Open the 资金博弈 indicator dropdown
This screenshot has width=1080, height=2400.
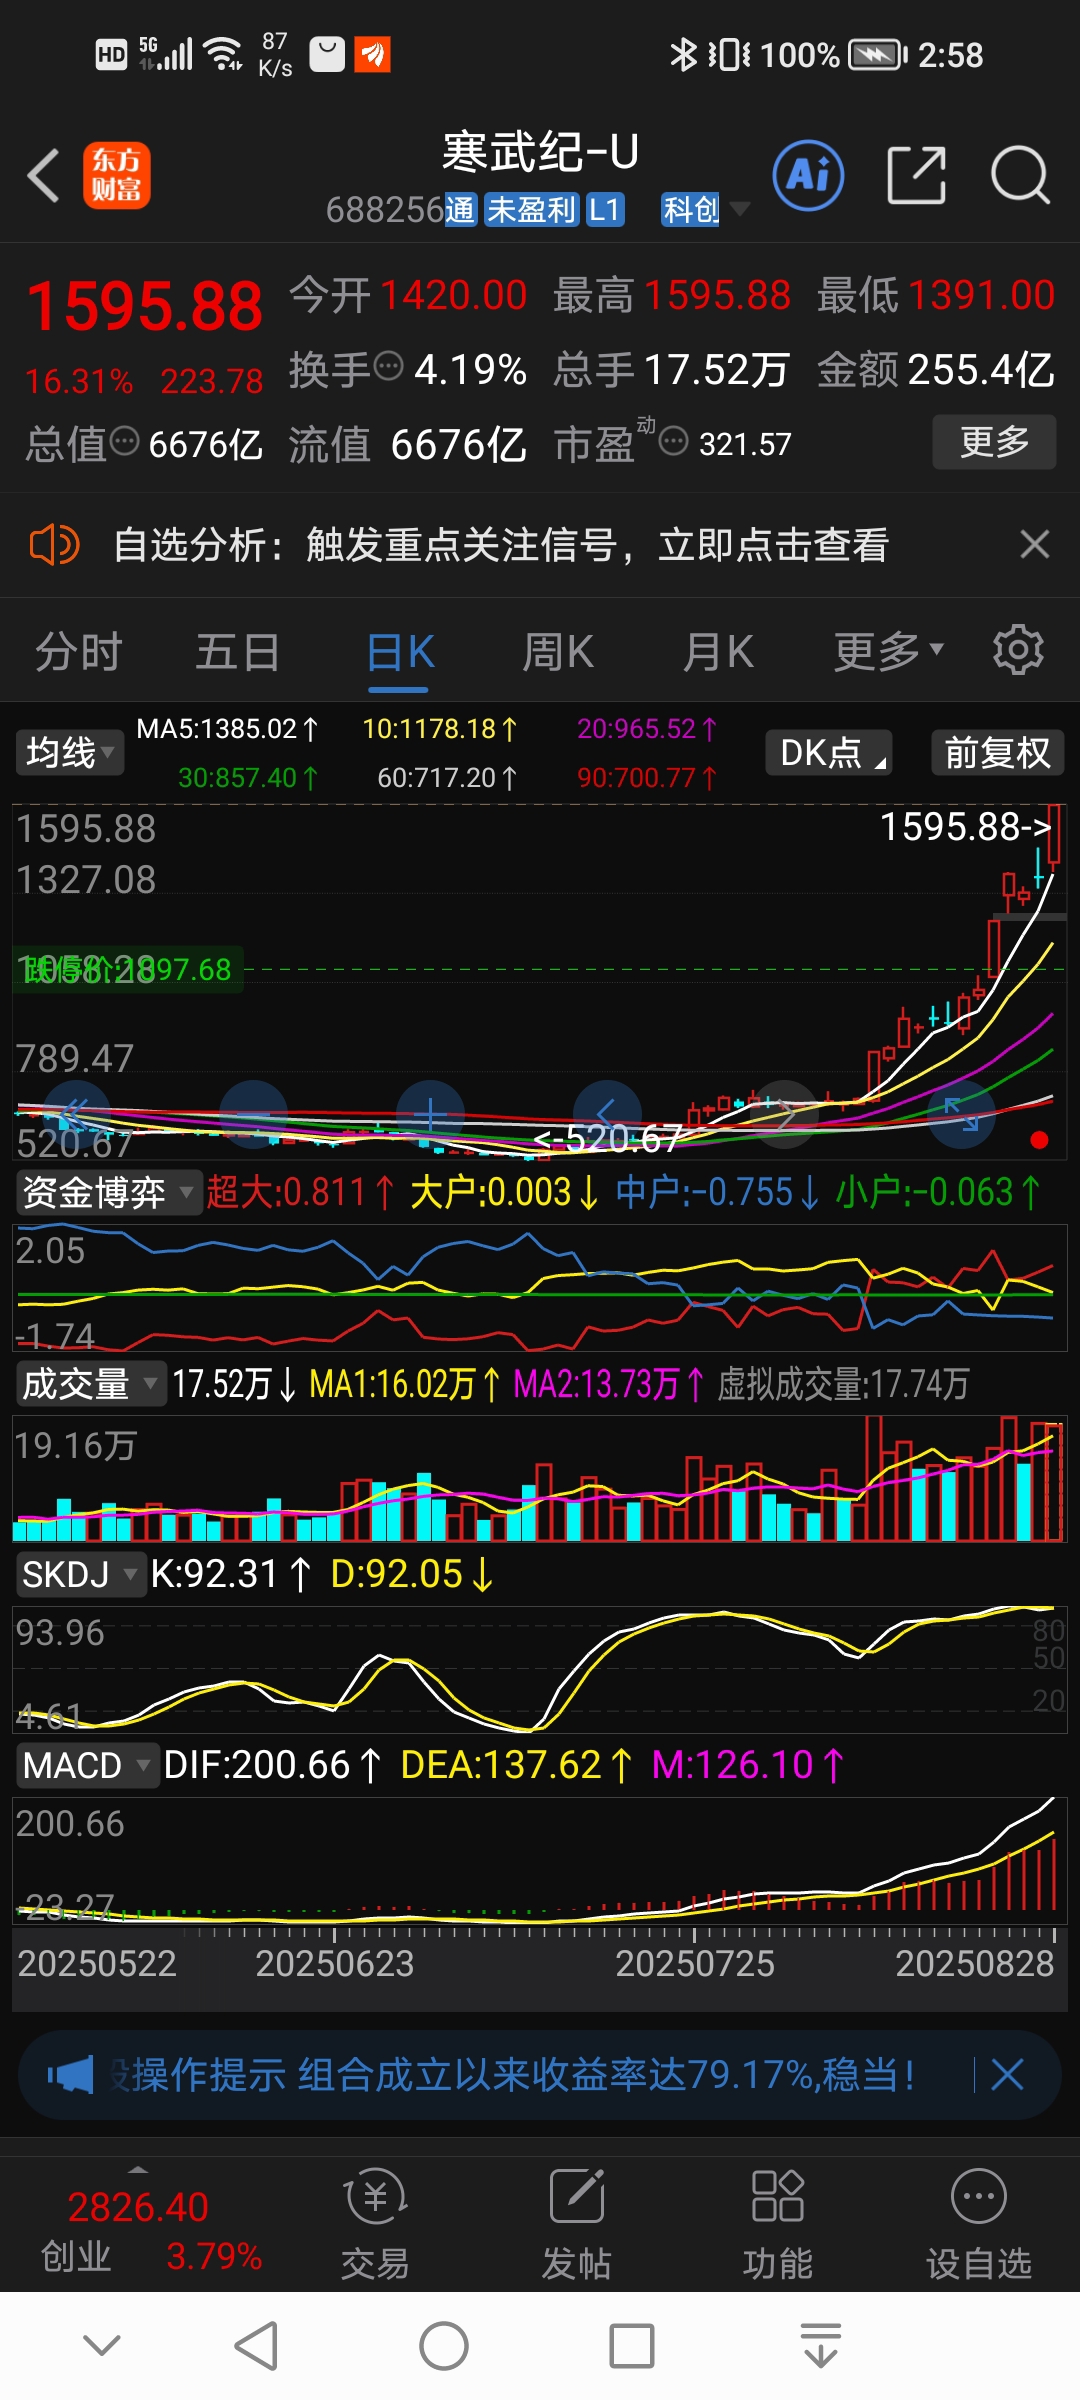pos(108,1192)
